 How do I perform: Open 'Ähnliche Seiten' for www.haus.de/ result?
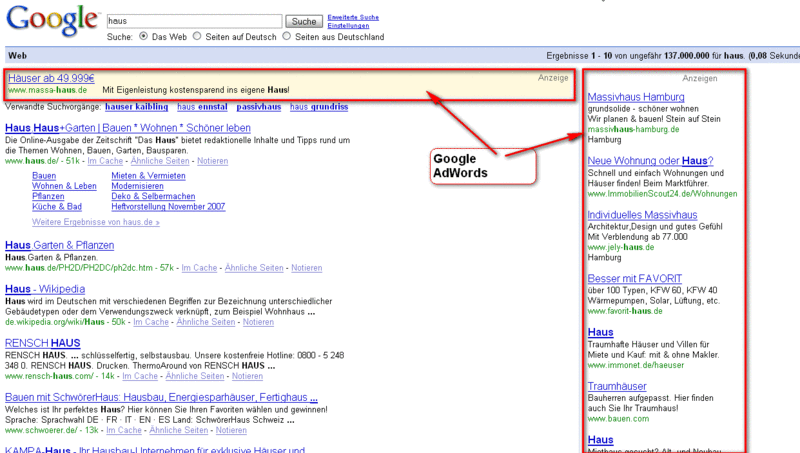[x=160, y=161]
